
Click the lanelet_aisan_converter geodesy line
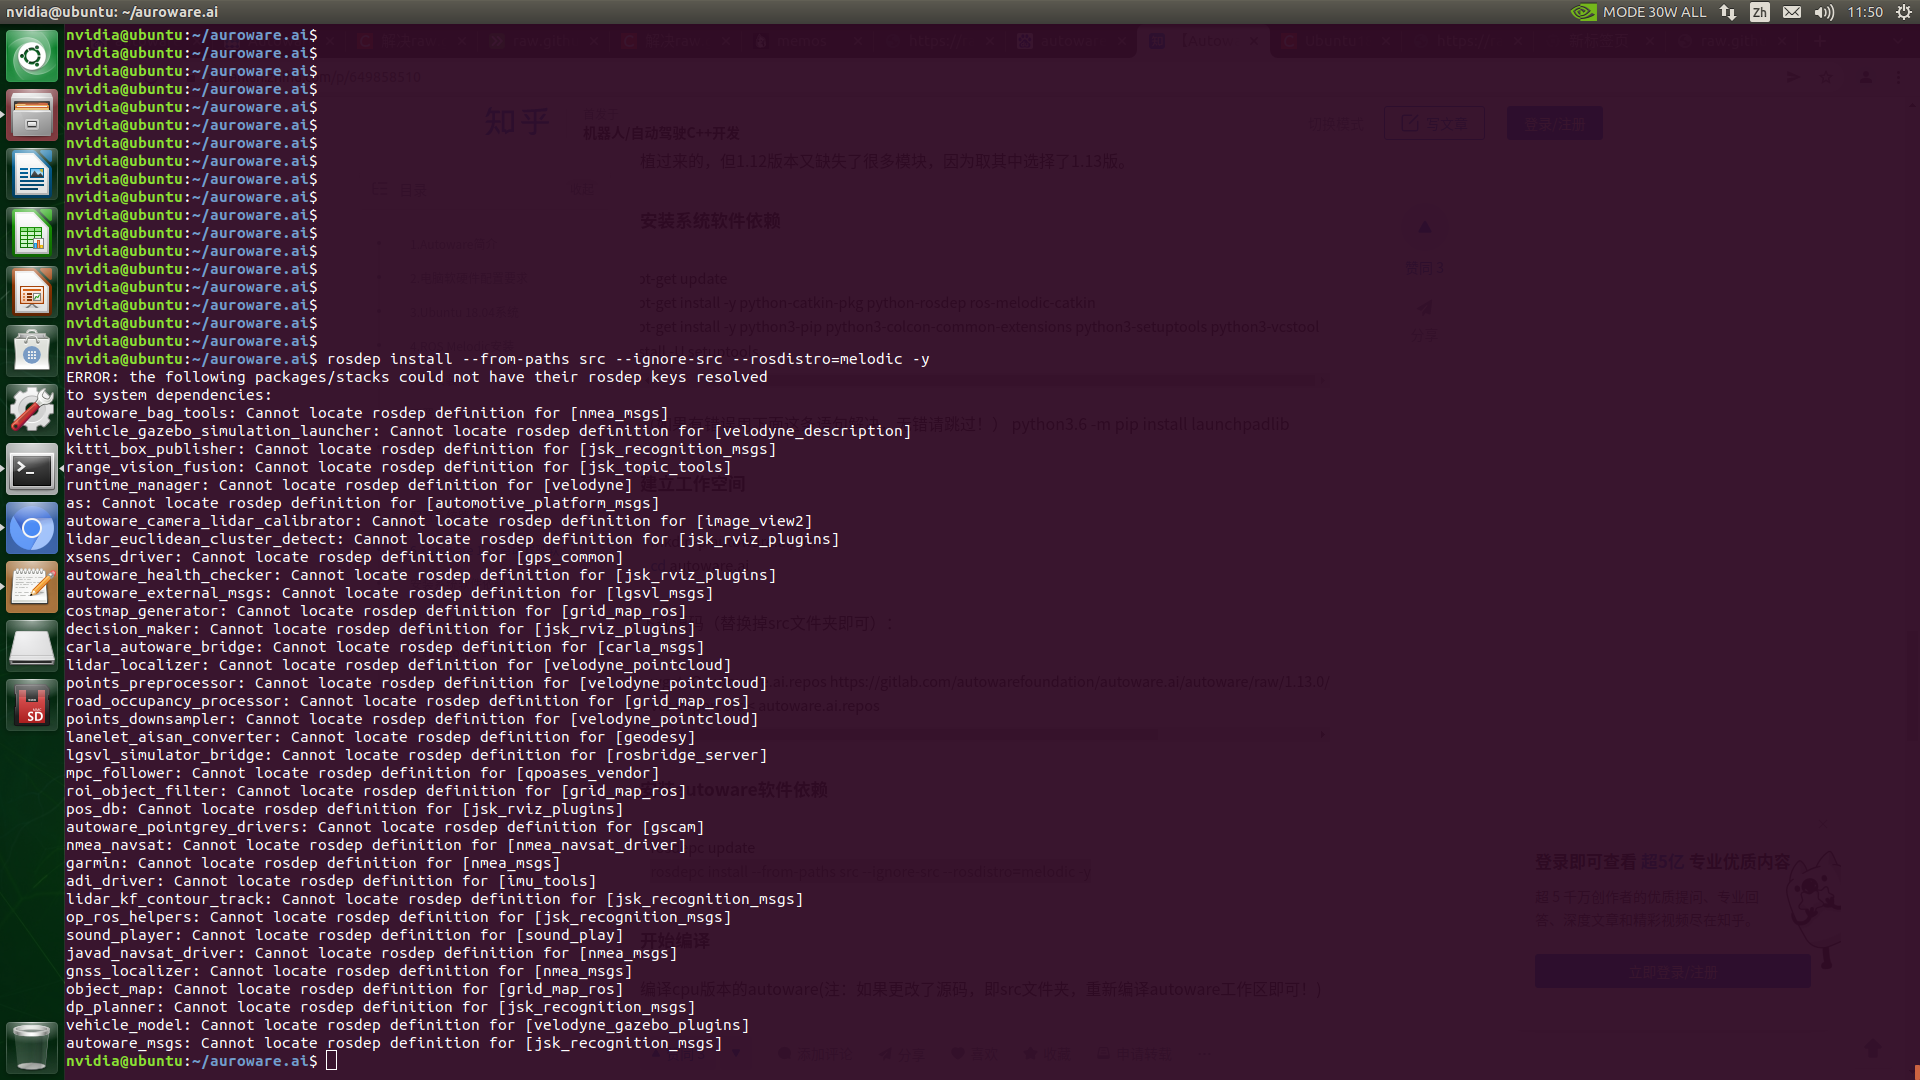tap(381, 737)
